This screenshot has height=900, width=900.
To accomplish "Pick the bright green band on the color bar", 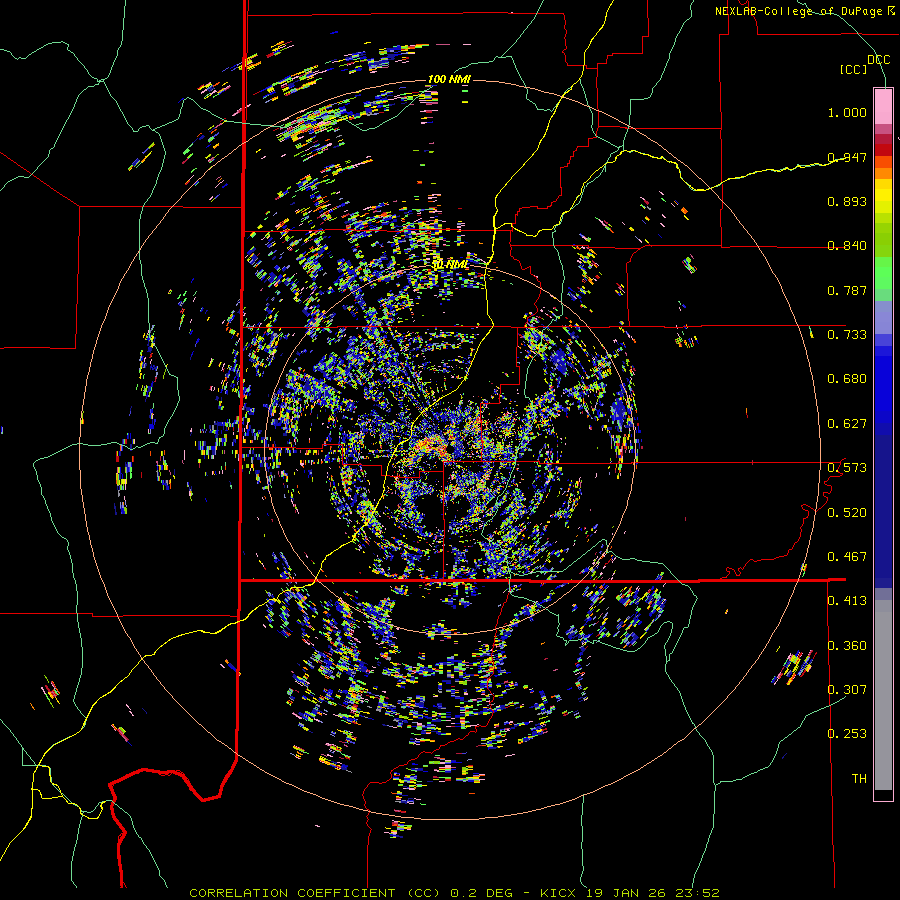I will (883, 273).
